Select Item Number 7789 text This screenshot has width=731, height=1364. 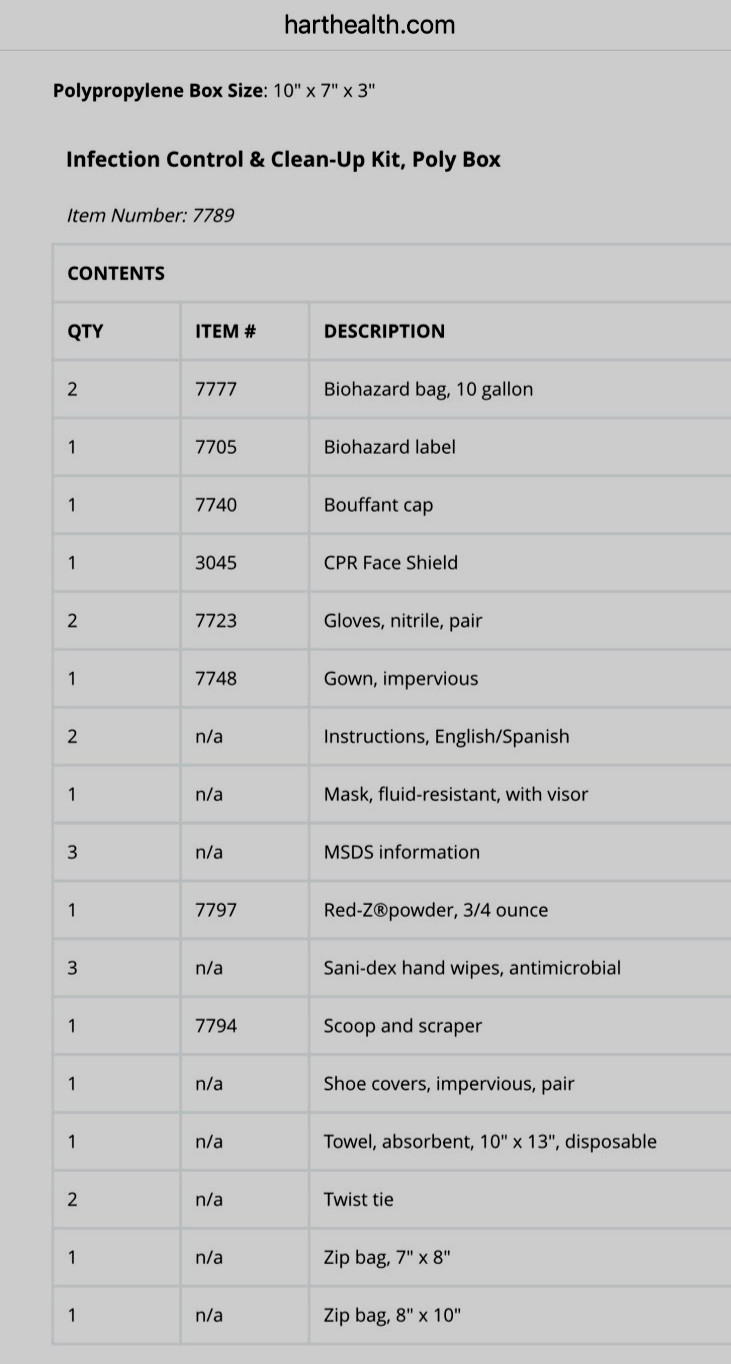pos(150,215)
